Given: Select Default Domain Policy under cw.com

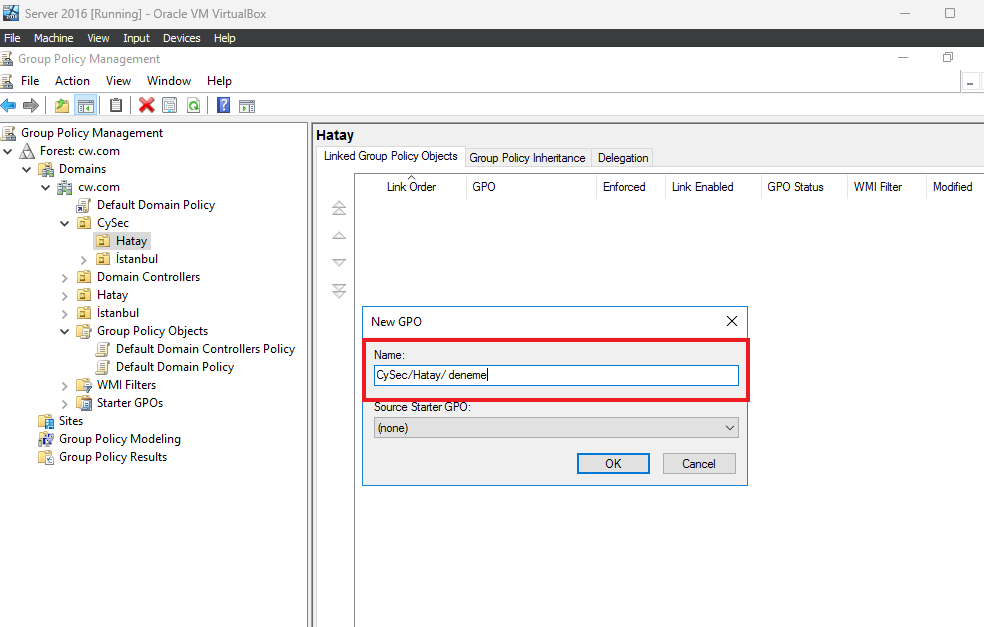Looking at the screenshot, I should (x=156, y=205).
